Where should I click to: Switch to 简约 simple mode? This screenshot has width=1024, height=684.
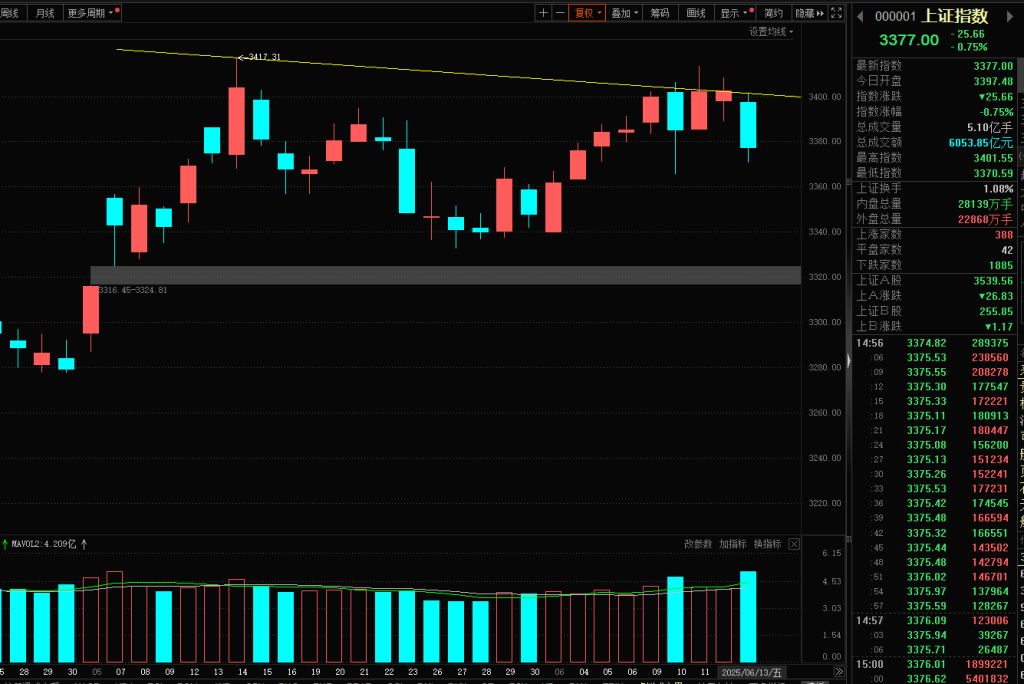[773, 12]
